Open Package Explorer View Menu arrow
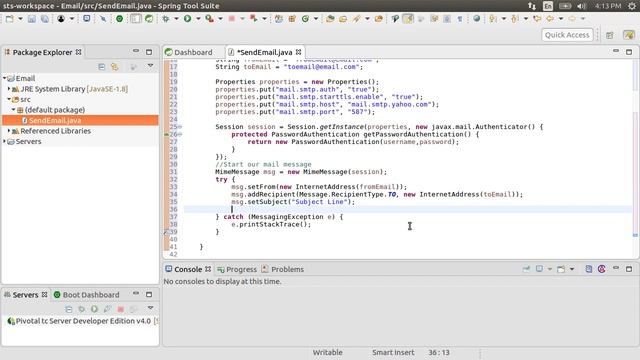 coord(150,66)
